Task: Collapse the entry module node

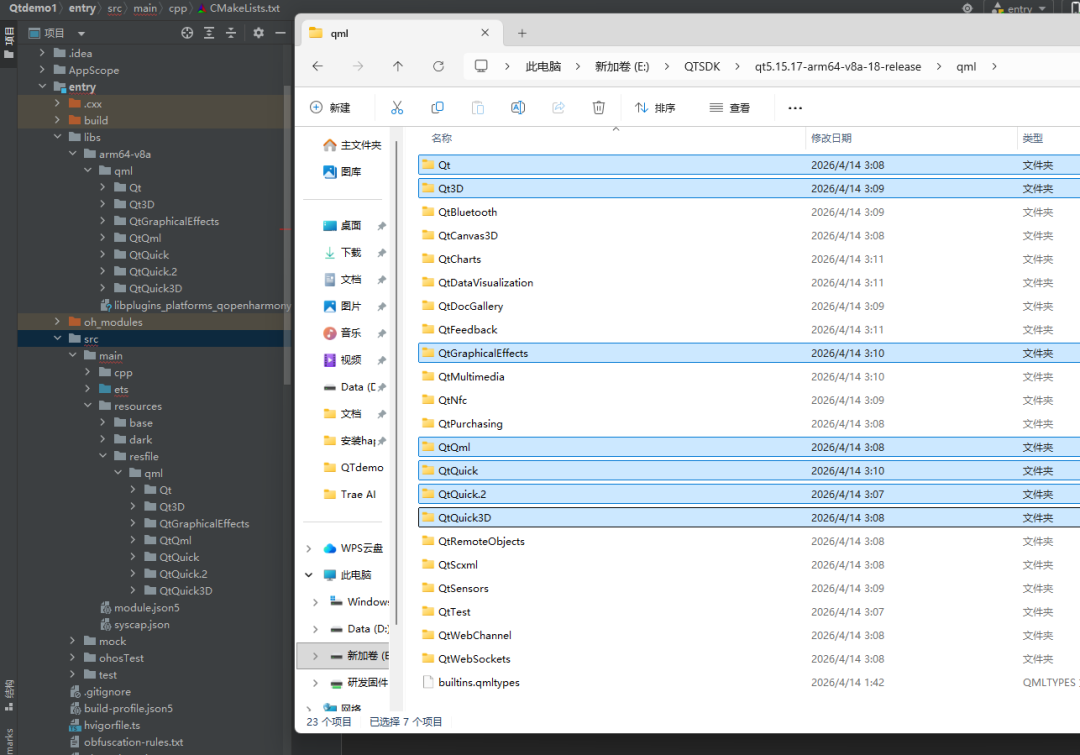Action: tap(42, 86)
